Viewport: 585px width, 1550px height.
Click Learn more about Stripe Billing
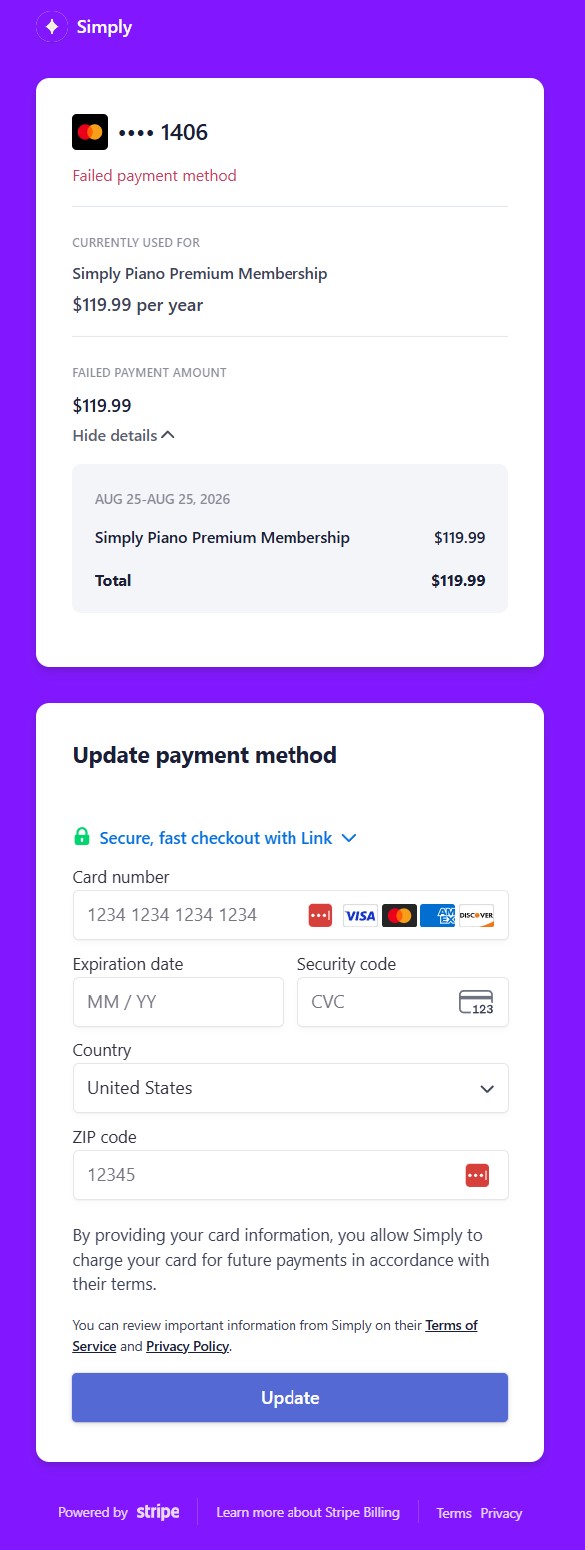[x=308, y=1512]
